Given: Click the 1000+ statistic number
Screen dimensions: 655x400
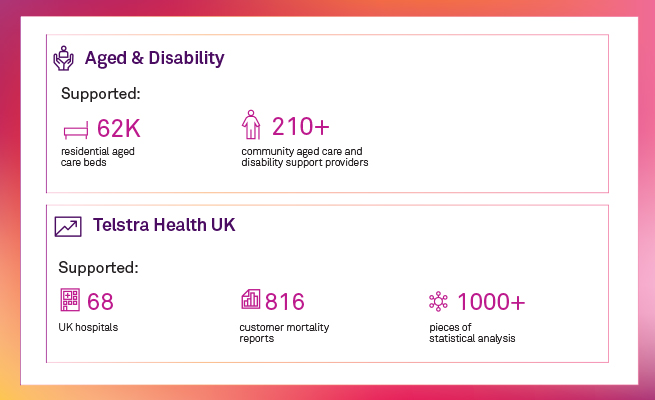Looking at the screenshot, I should pos(490,301).
